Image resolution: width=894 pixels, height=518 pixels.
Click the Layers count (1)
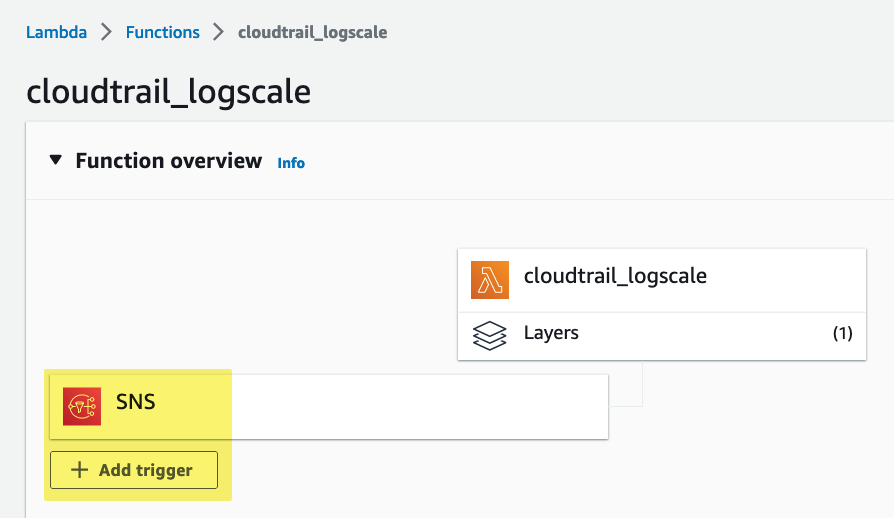[843, 333]
